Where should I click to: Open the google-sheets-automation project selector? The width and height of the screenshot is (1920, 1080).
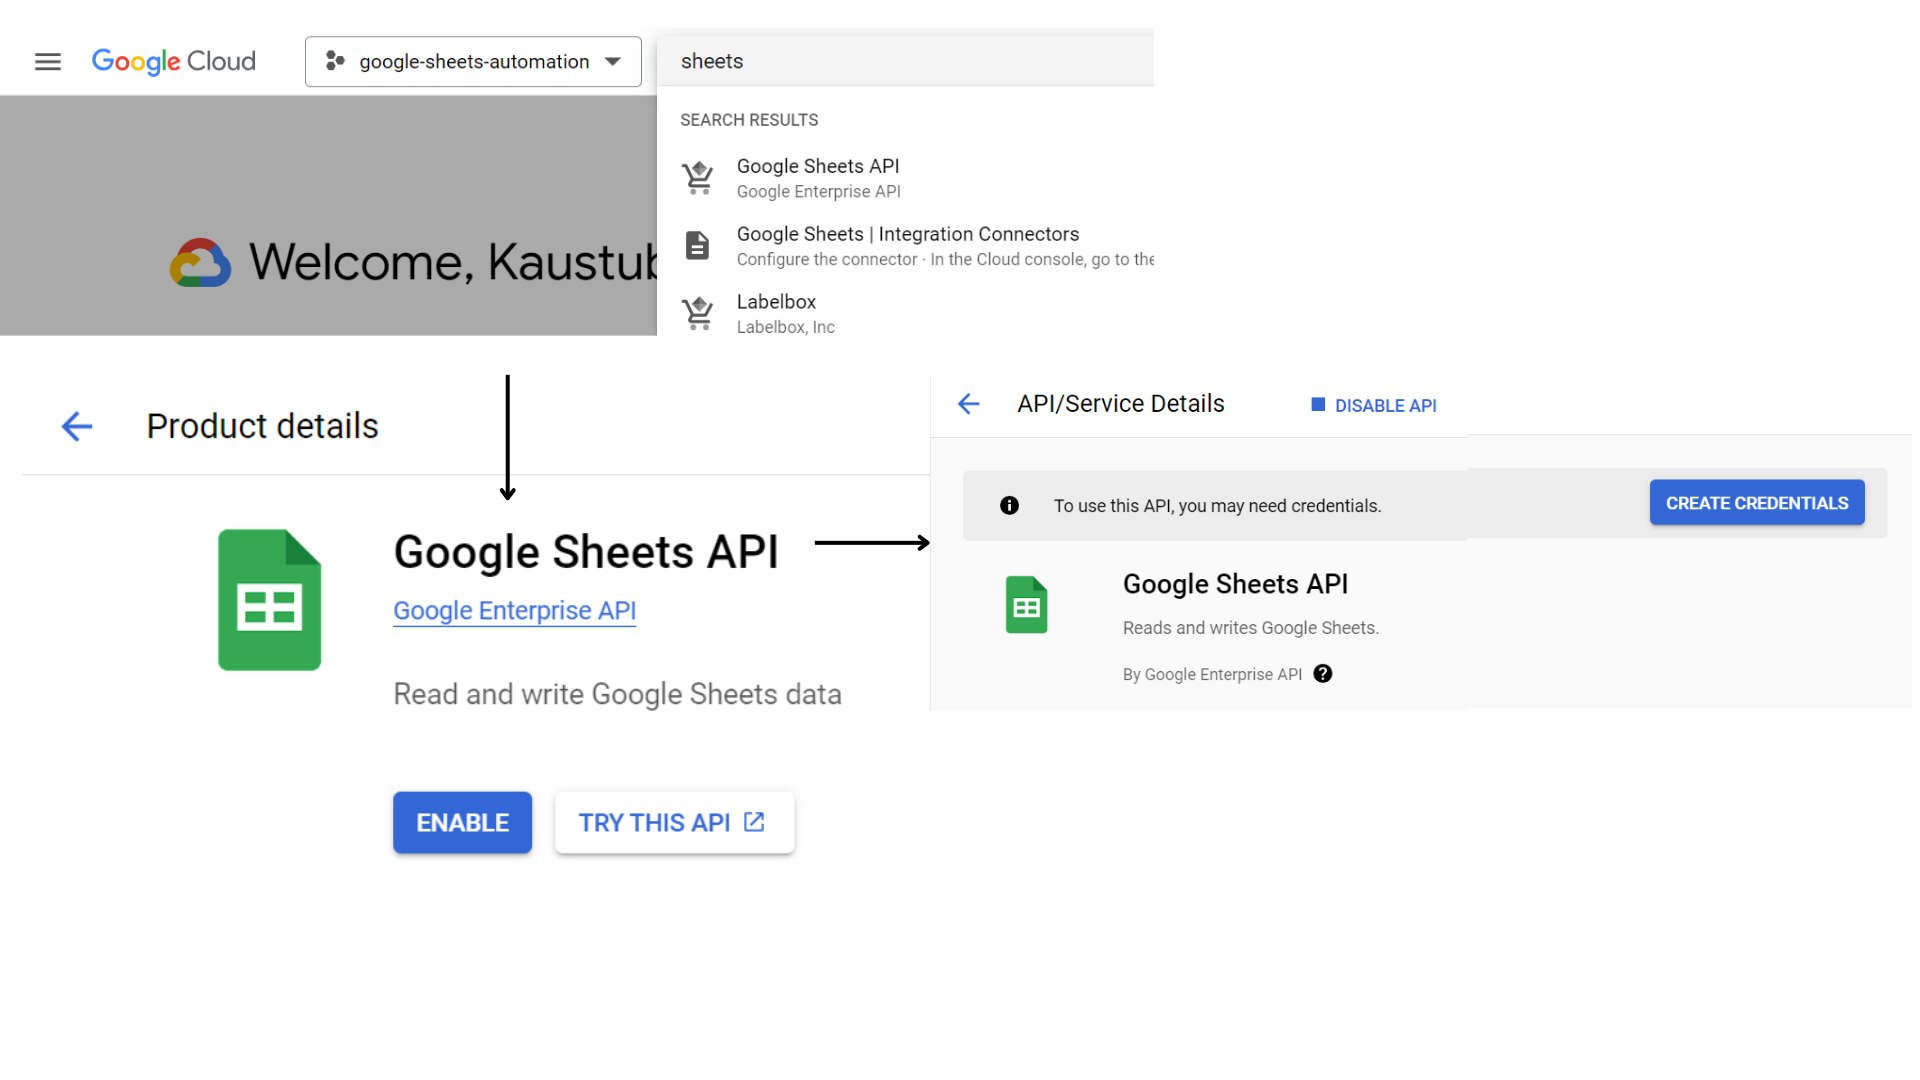click(473, 62)
